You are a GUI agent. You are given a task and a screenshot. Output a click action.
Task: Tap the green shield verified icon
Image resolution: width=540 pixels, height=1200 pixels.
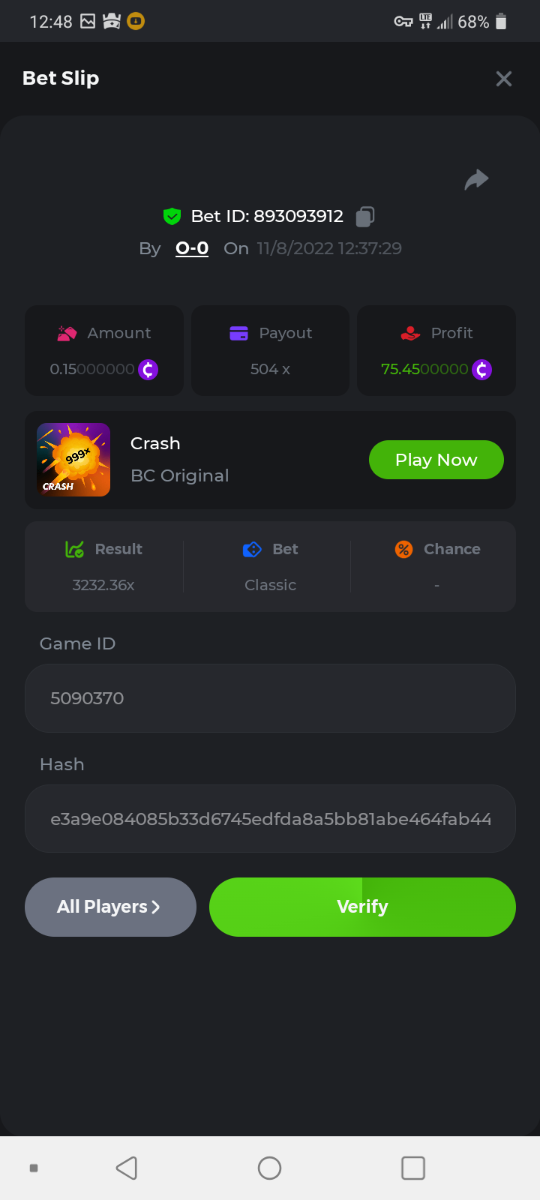point(172,216)
